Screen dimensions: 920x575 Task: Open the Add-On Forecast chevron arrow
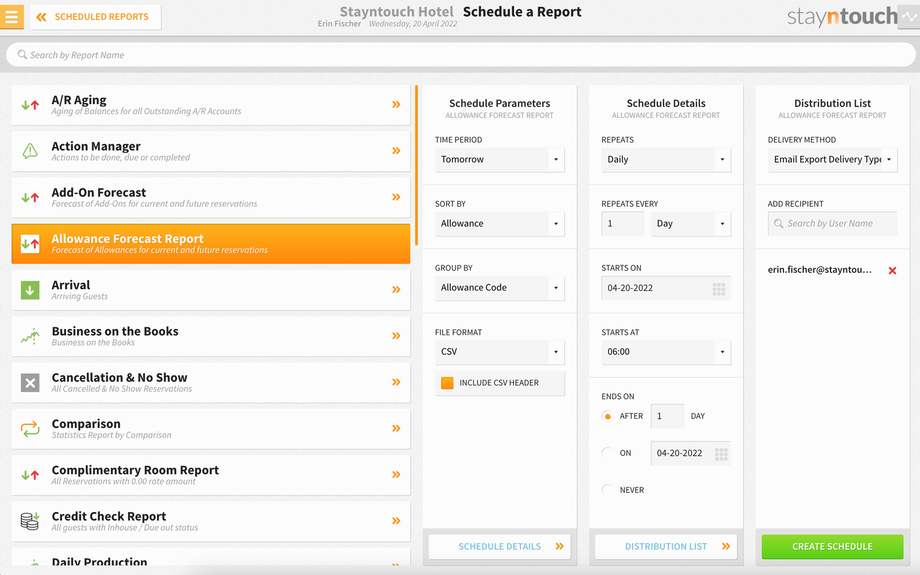click(397, 197)
